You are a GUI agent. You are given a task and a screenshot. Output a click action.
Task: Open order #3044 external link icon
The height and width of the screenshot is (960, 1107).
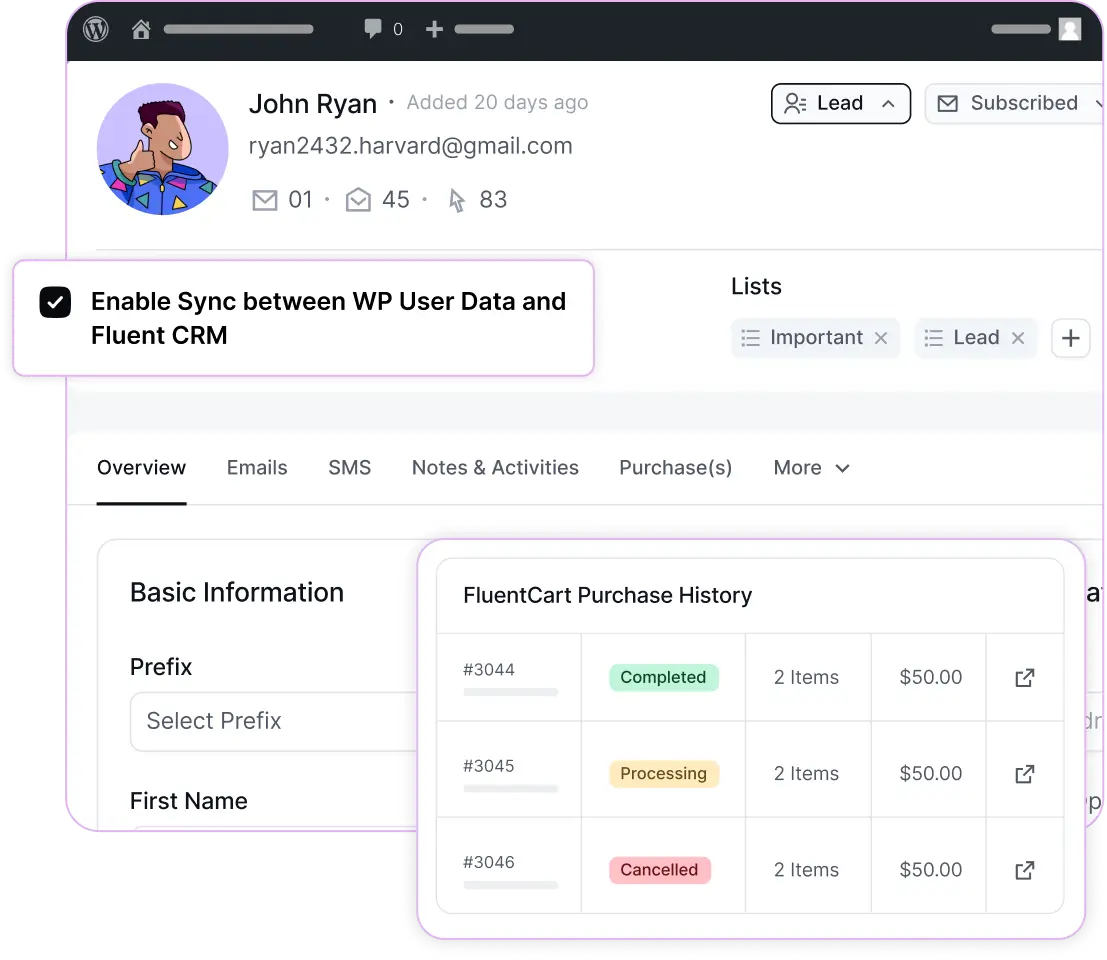[x=1024, y=678]
